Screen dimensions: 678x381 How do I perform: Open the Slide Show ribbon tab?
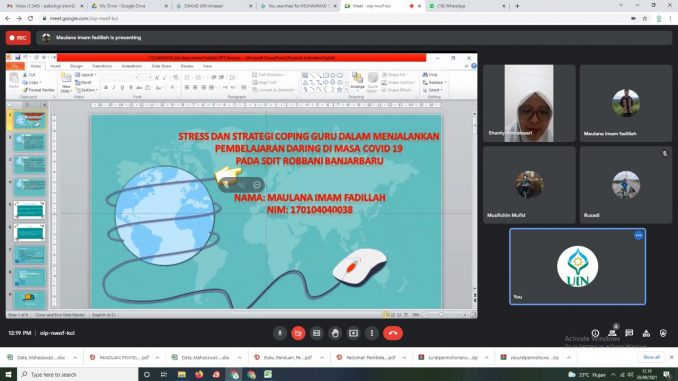point(161,66)
